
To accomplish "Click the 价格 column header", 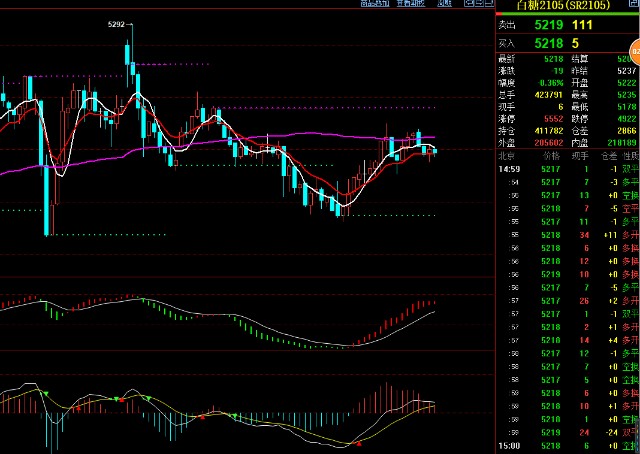I will tap(552, 157).
